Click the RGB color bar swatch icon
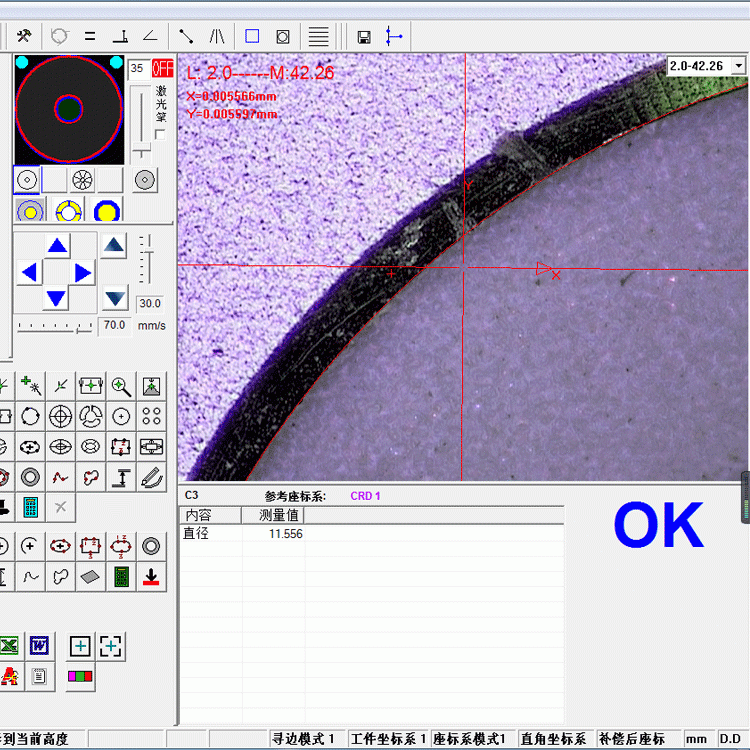 click(x=81, y=677)
